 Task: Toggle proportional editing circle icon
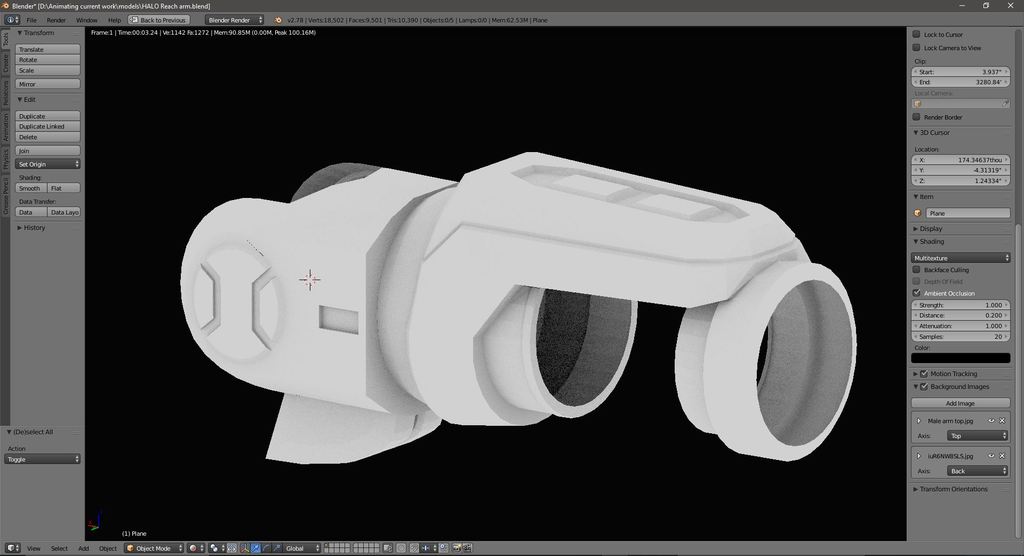pyautogui.click(x=402, y=548)
